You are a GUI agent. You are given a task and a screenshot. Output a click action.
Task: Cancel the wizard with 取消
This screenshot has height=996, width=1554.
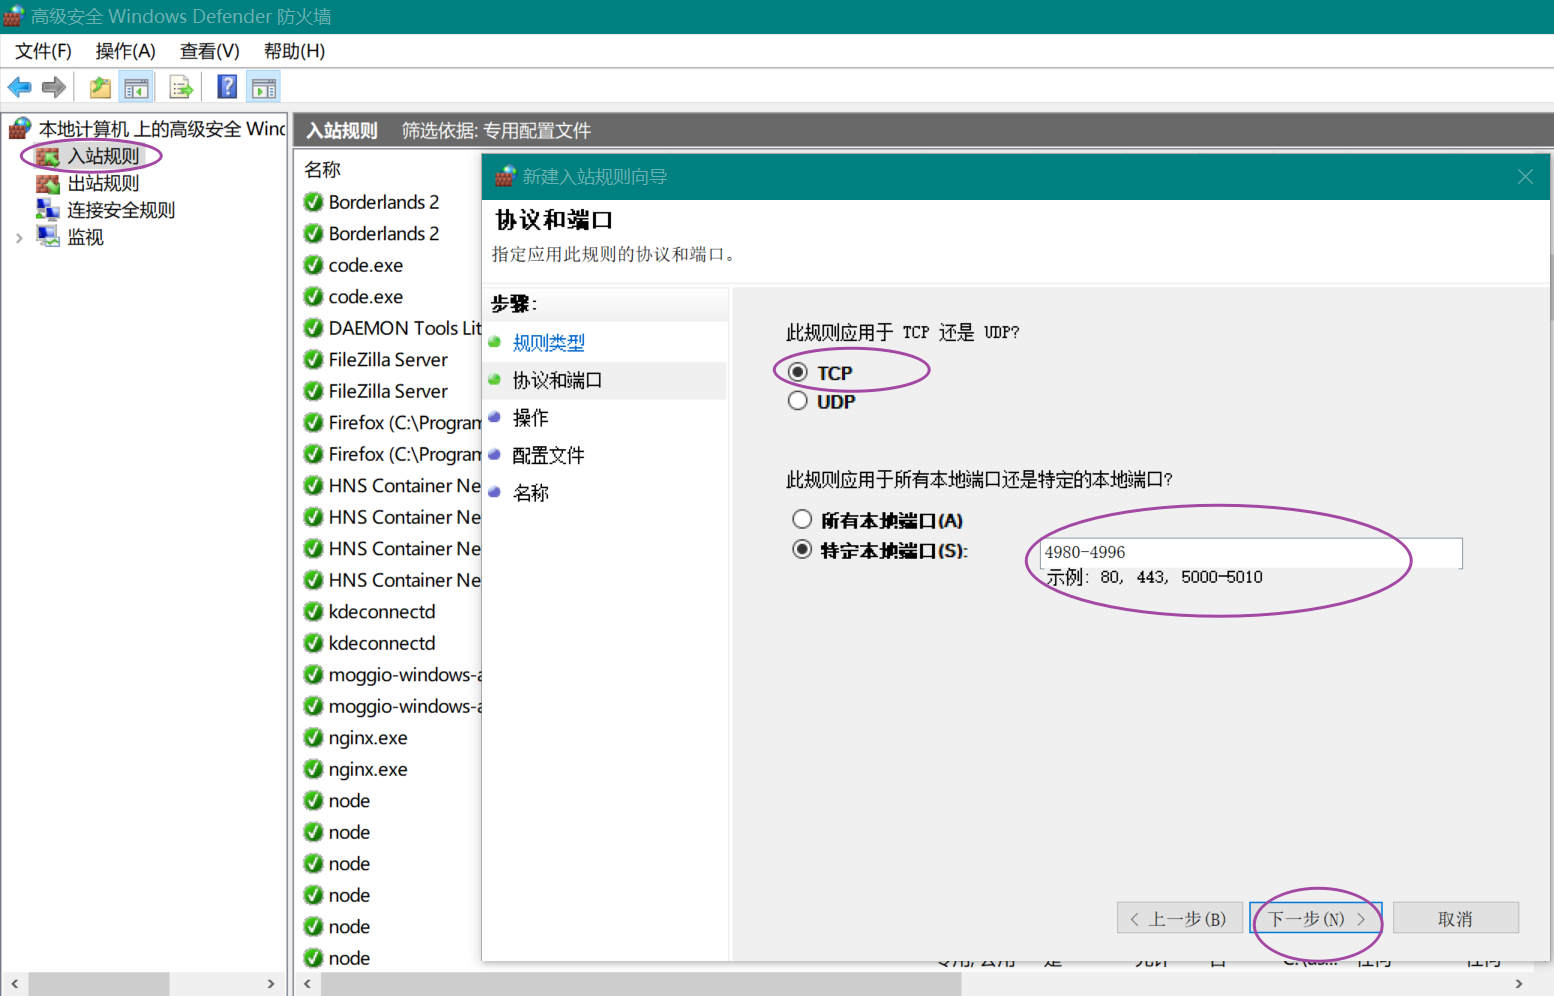click(1456, 918)
